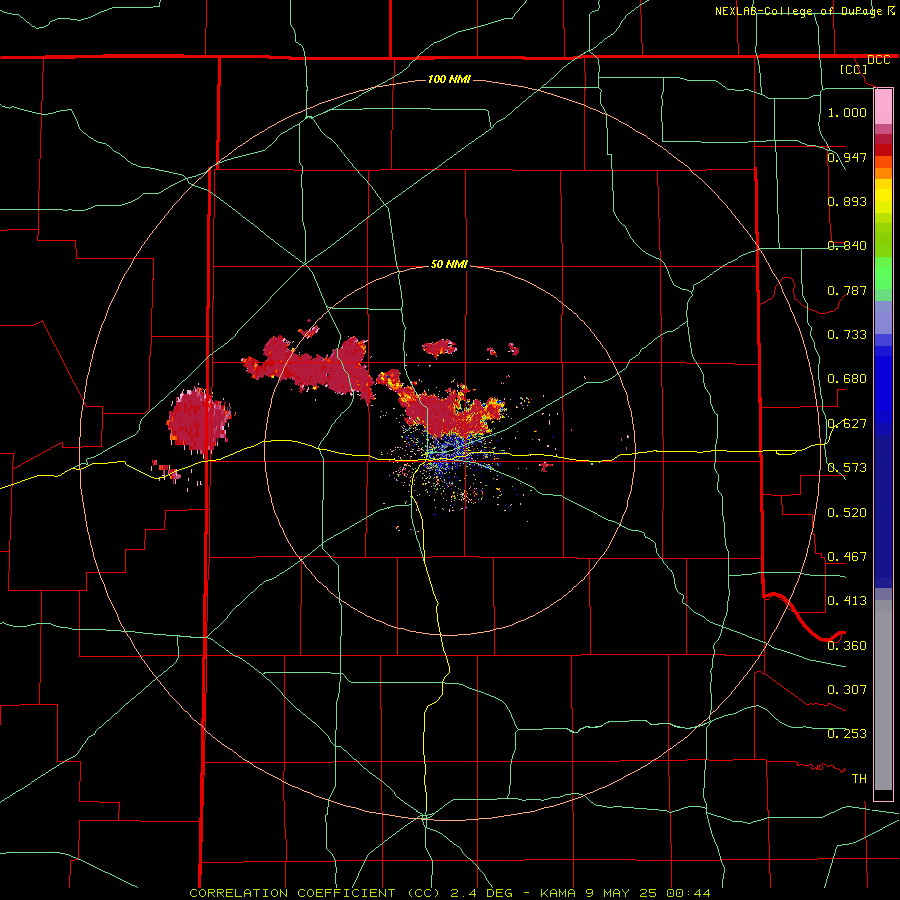Click the round isolated echo west of state border

(199, 420)
